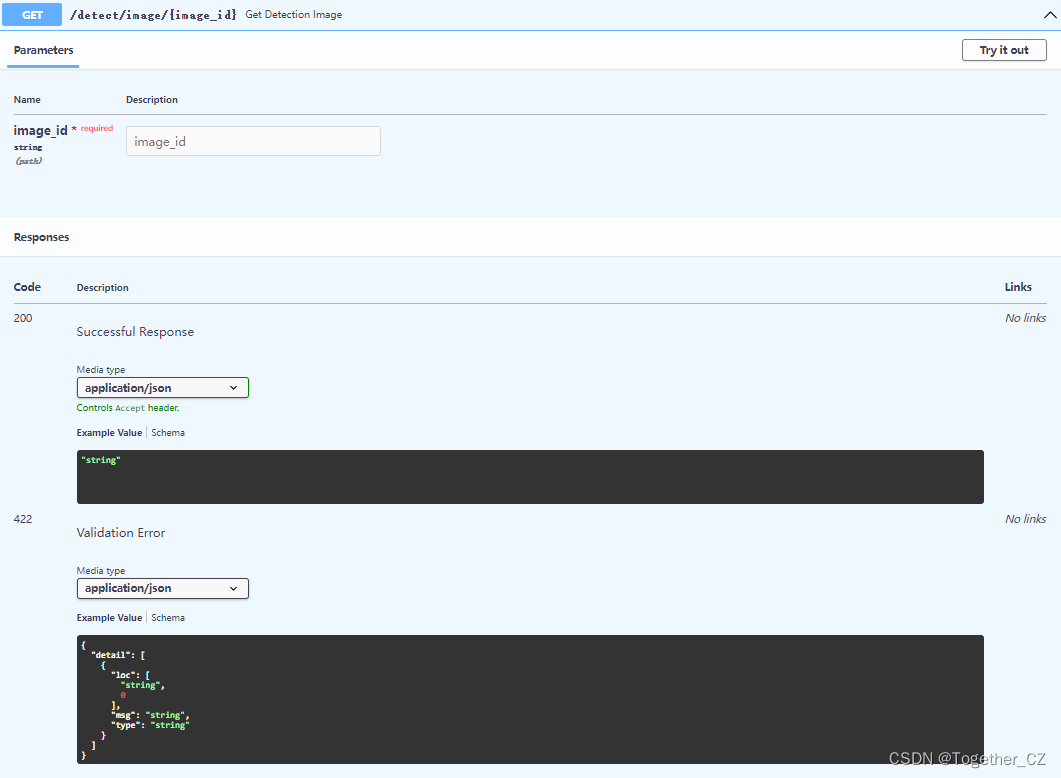Select Example Value tab for 200 response
The image size is (1061, 778).
(109, 432)
